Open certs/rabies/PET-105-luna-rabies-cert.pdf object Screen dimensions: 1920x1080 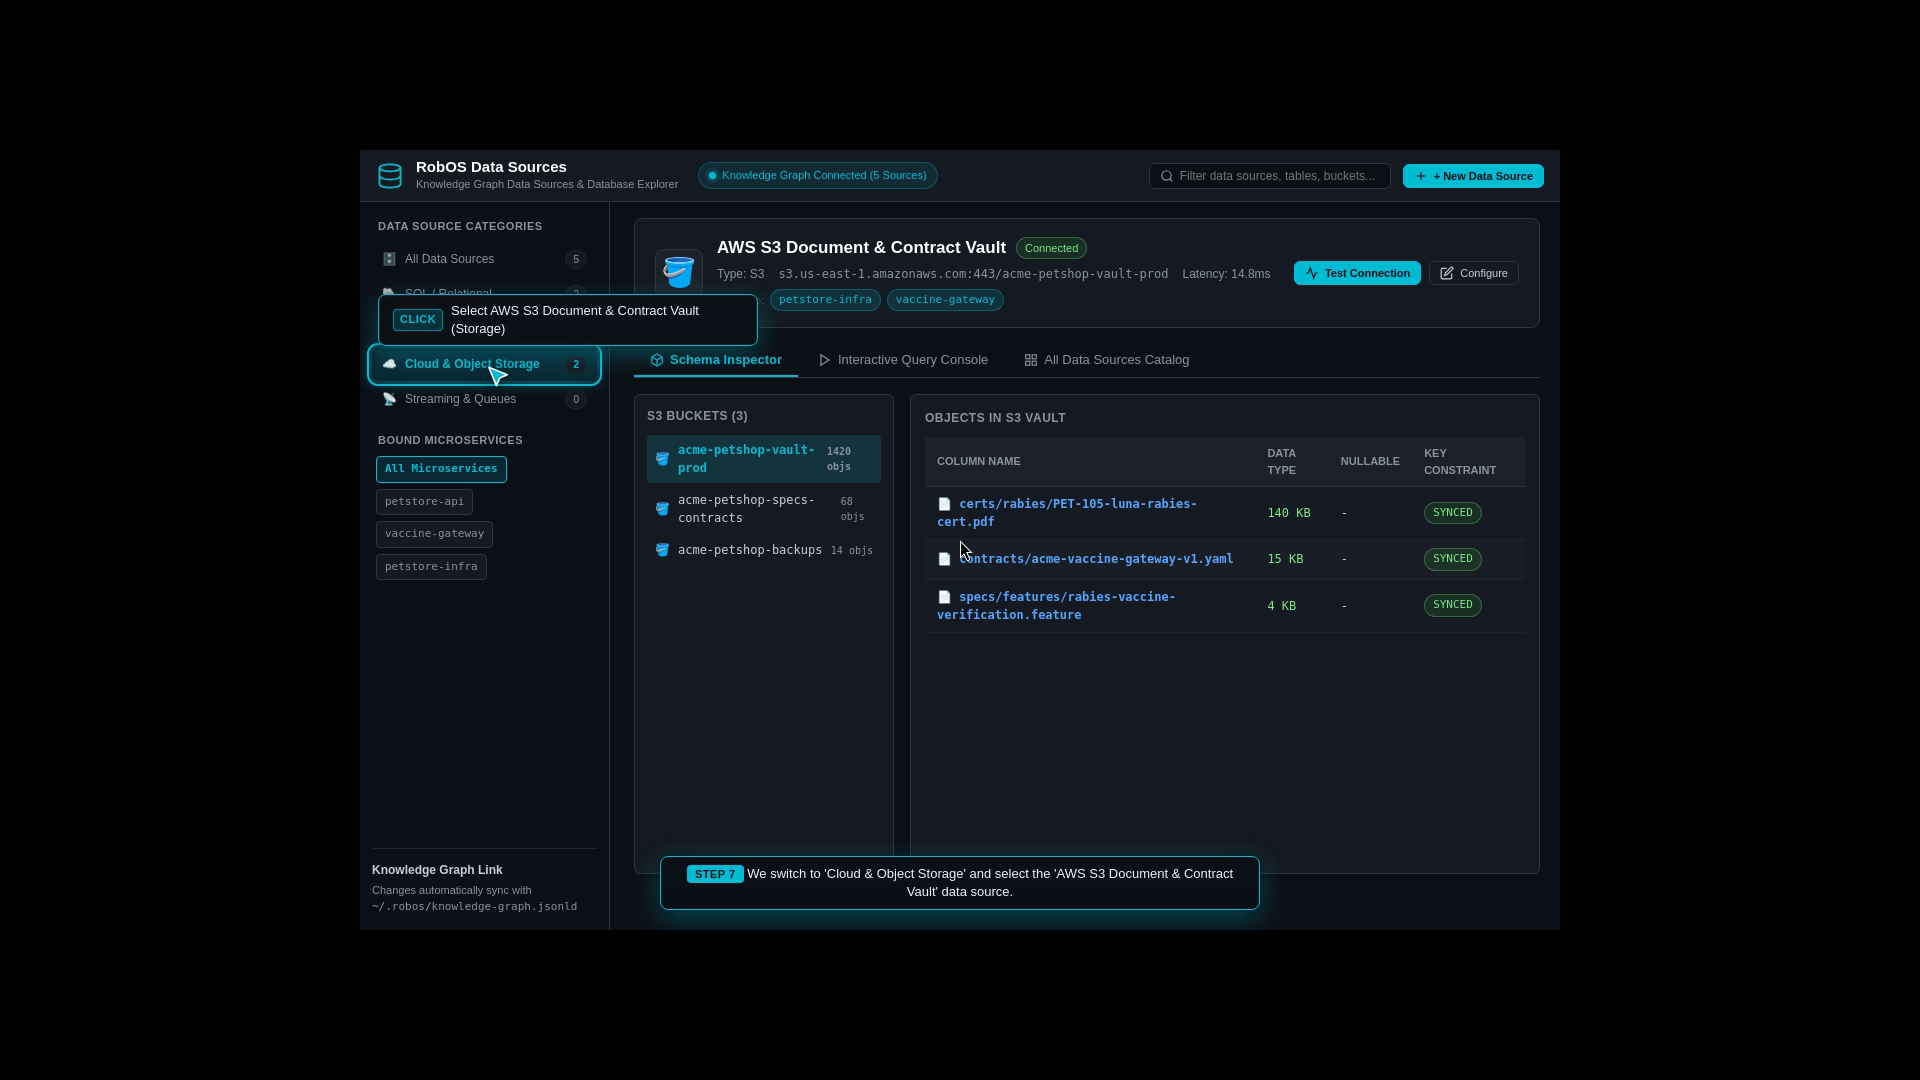tap(1067, 513)
